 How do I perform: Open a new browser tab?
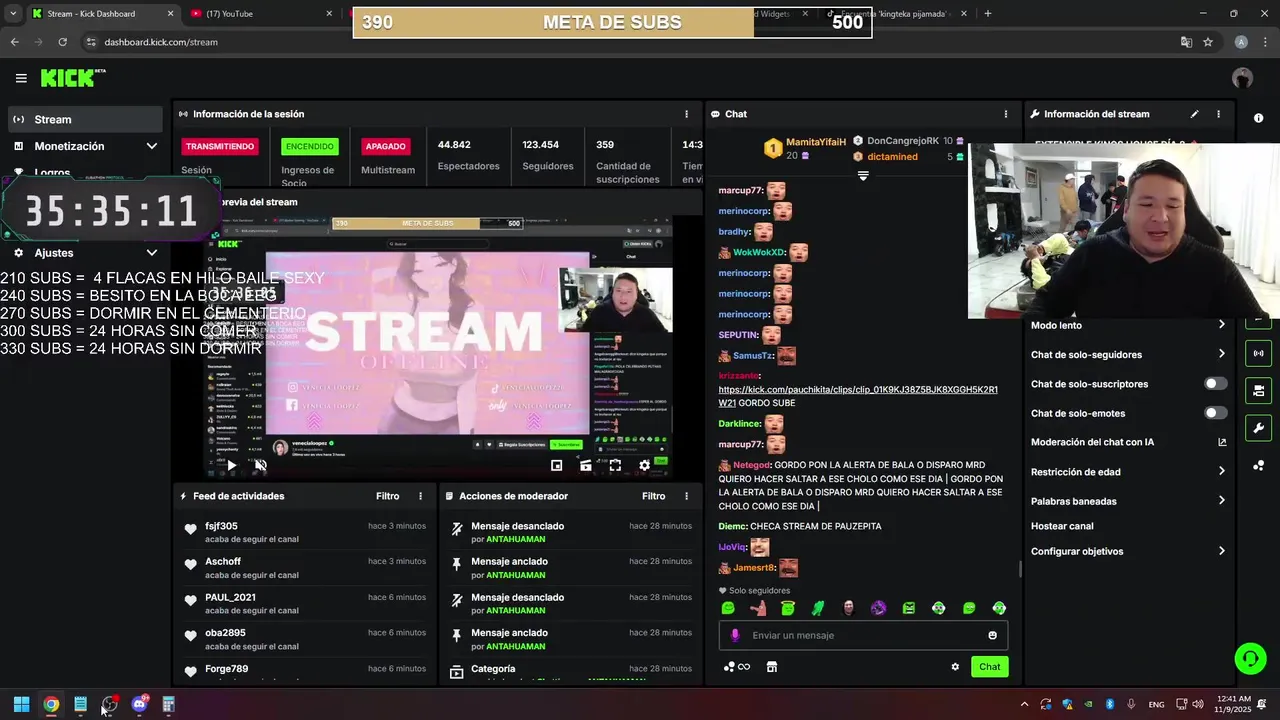[988, 14]
